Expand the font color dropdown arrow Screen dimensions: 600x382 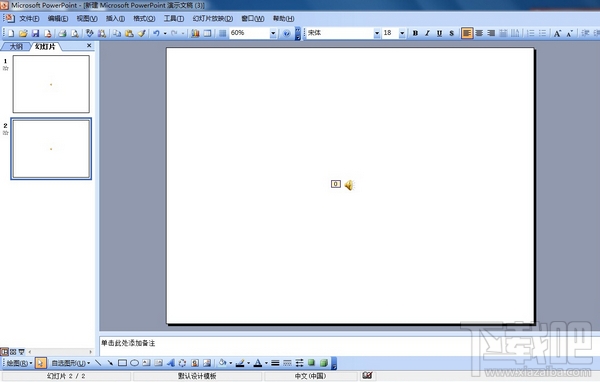tap(266, 362)
